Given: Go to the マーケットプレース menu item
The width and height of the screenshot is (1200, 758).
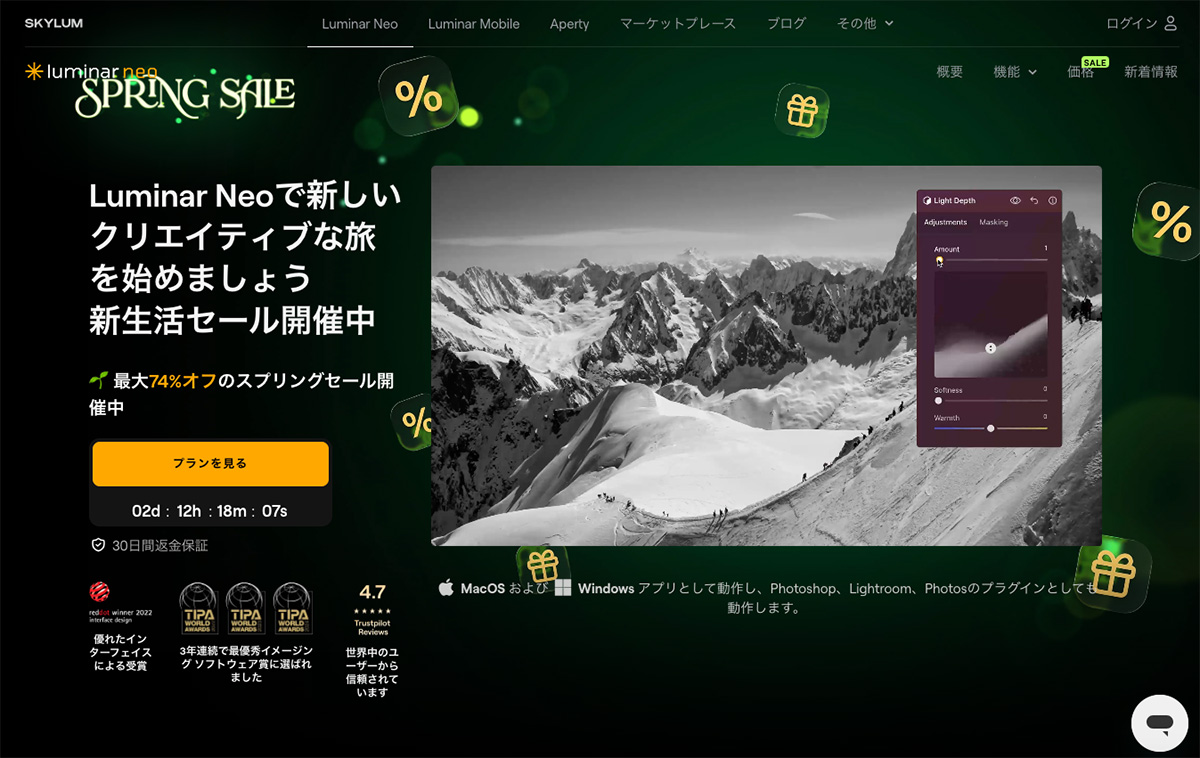Looking at the screenshot, I should click(x=678, y=24).
